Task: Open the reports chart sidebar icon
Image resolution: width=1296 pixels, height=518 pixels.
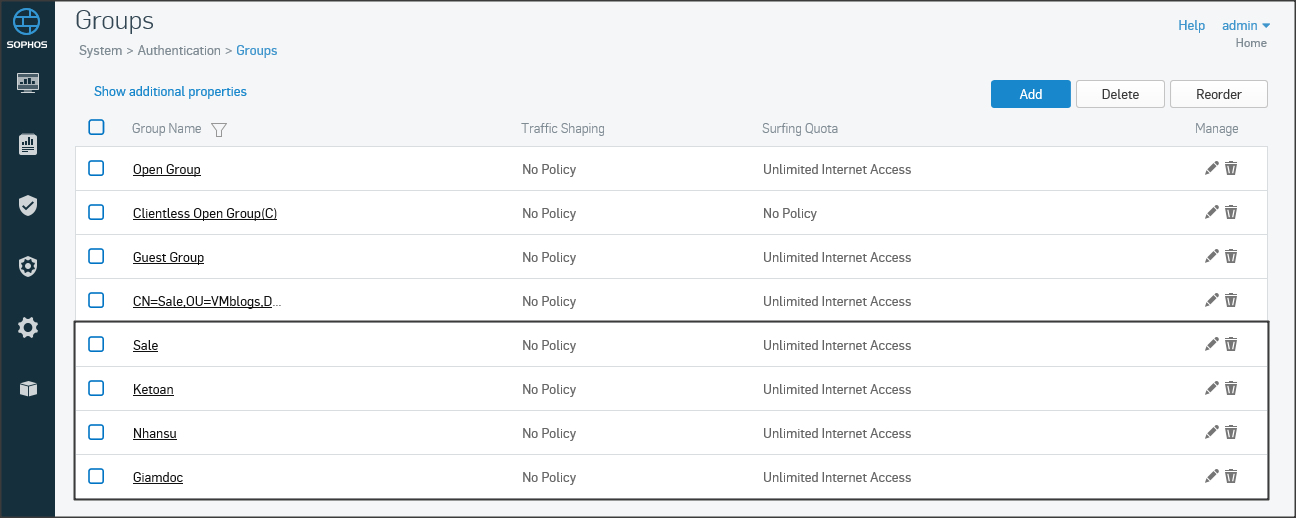Action: (x=28, y=145)
